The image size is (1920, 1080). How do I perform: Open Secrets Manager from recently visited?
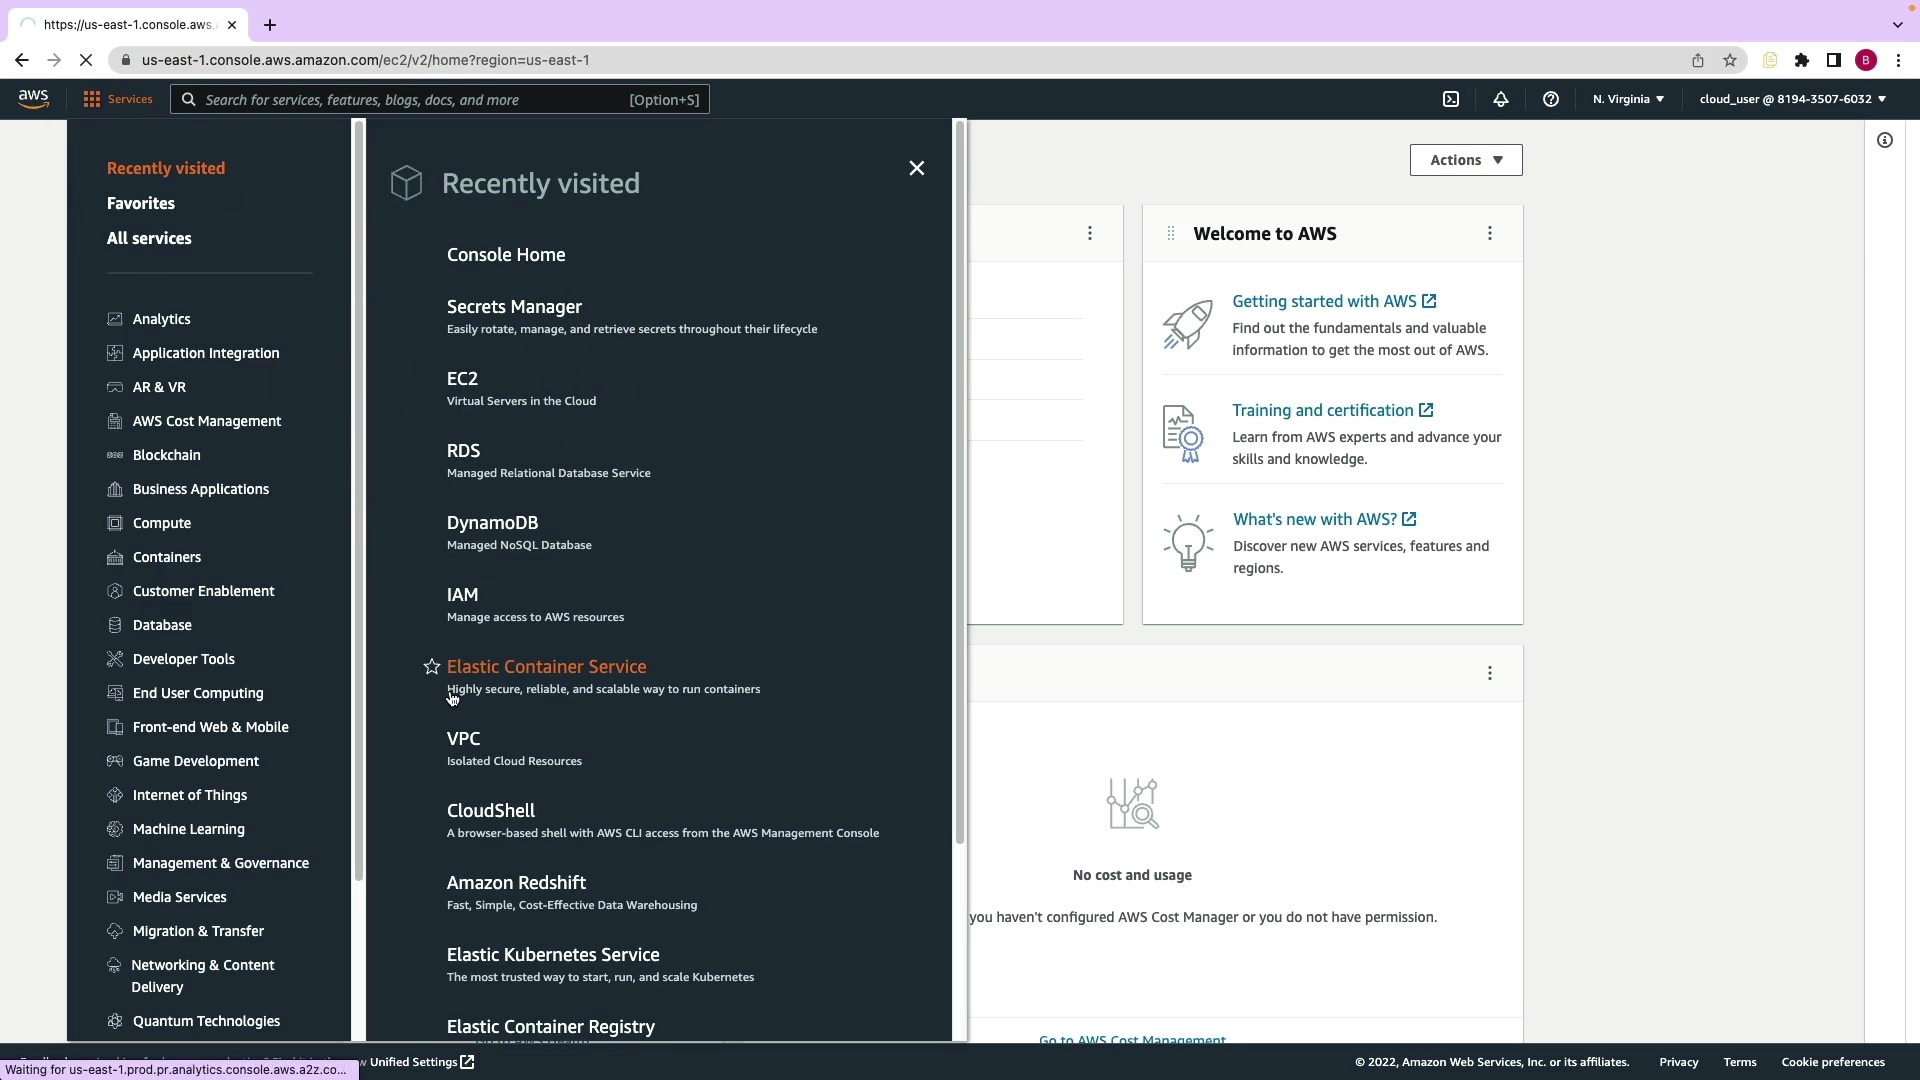514,307
